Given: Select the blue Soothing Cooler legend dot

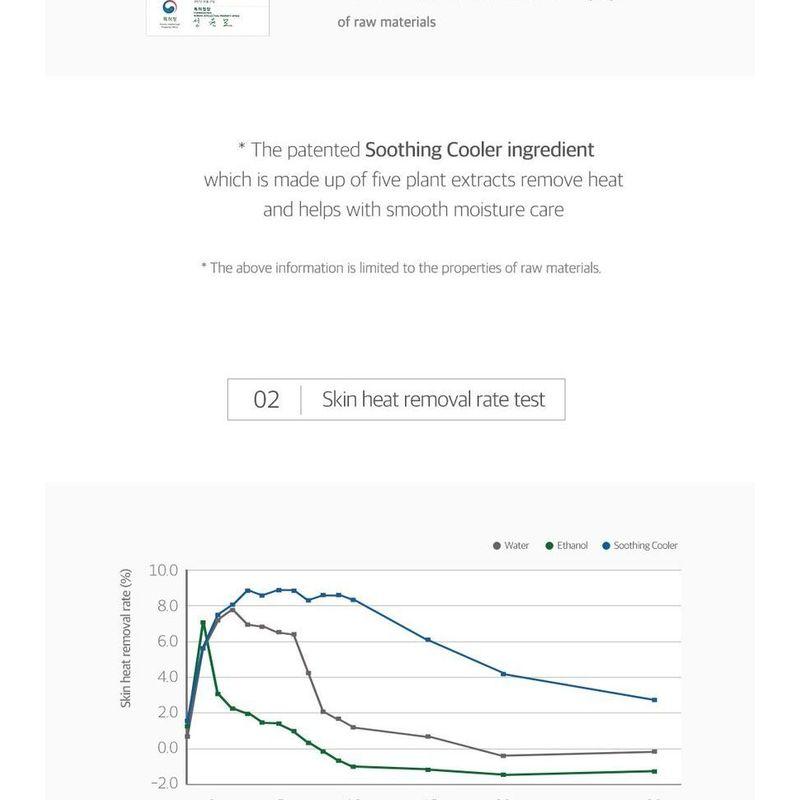Looking at the screenshot, I should pos(606,546).
